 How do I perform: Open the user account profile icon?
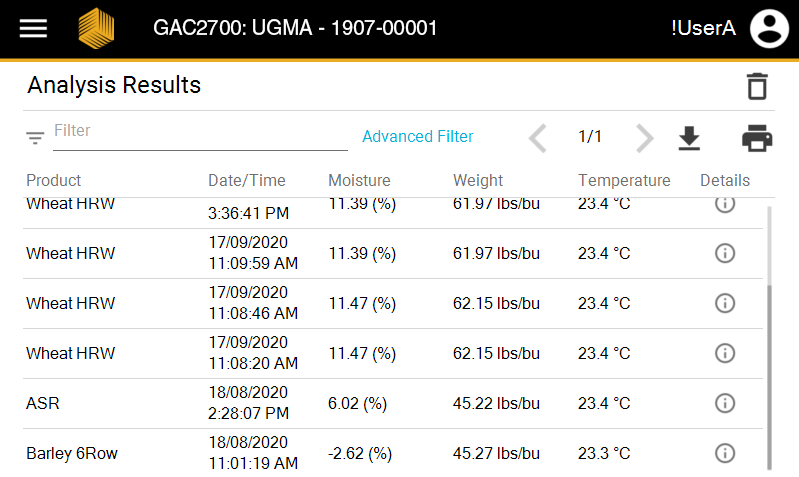[770, 28]
